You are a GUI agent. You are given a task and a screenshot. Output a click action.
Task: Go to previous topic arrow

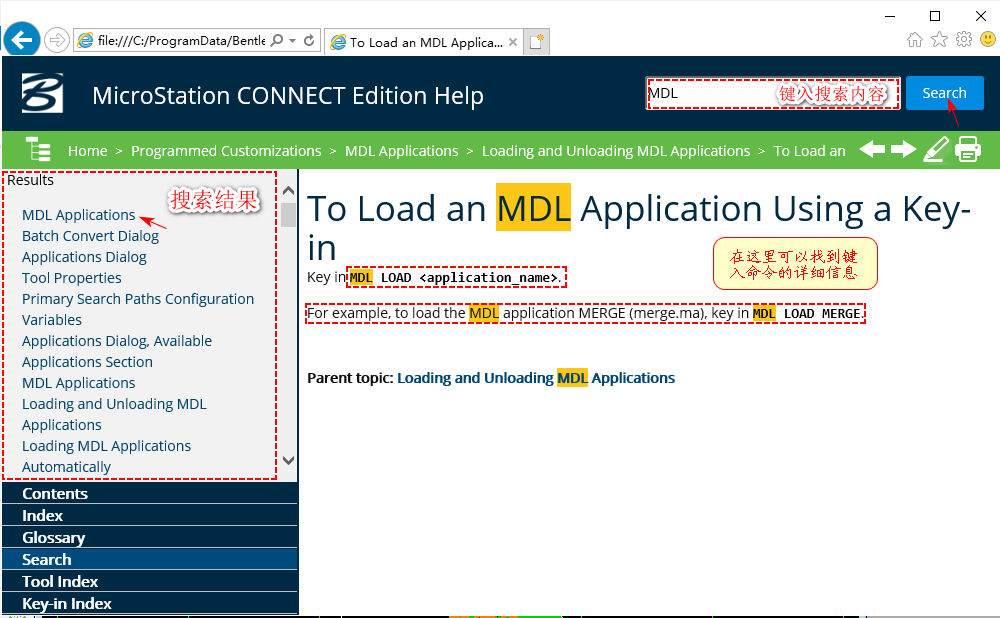pyautogui.click(x=872, y=150)
